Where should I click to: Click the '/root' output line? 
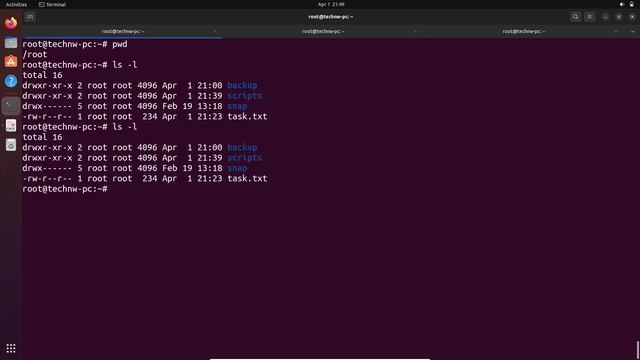click(35, 54)
